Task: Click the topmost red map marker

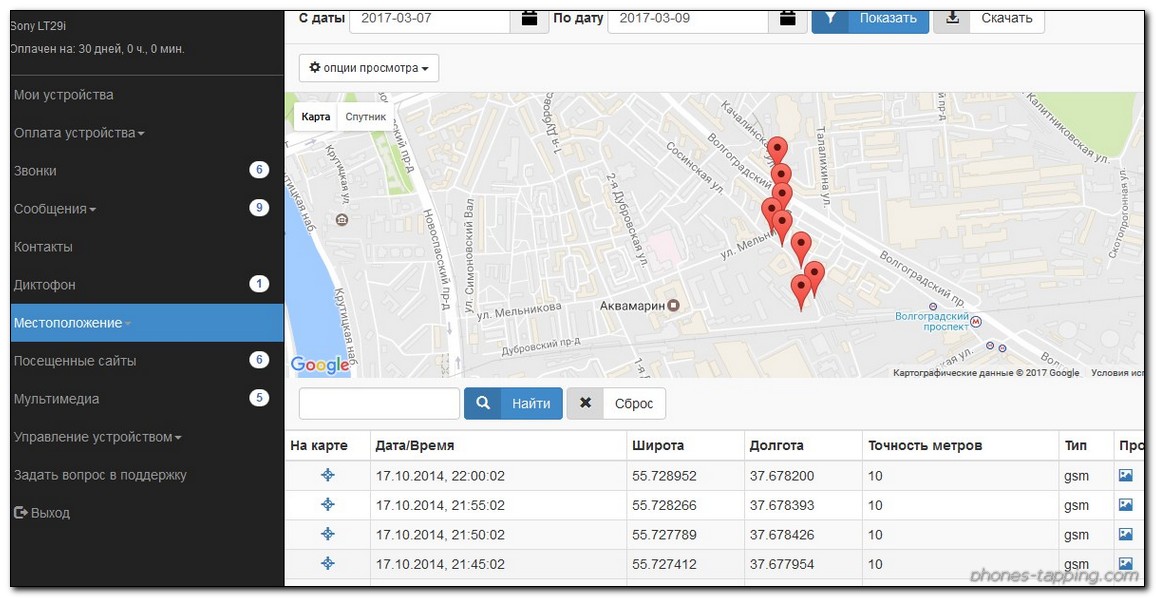Action: click(777, 150)
